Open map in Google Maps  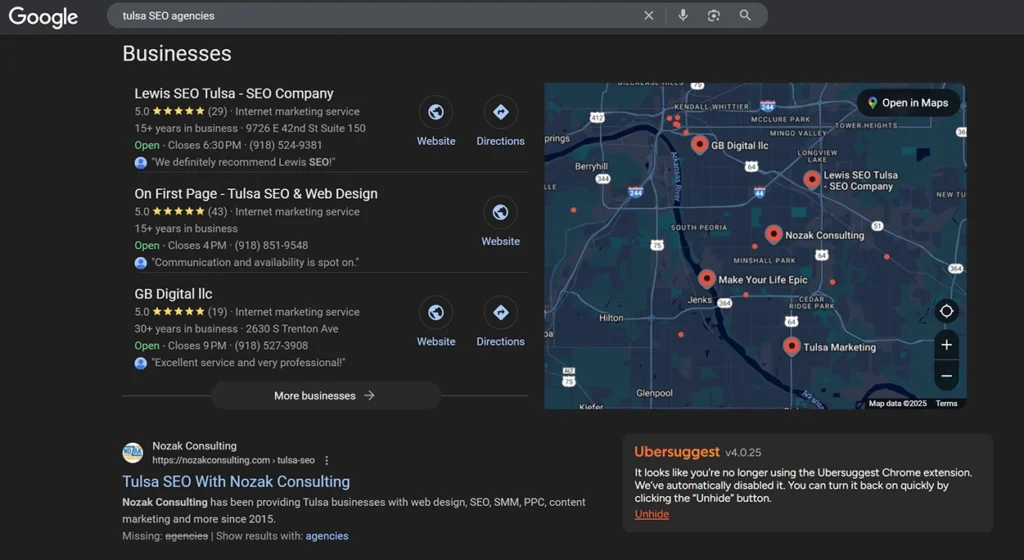tap(908, 103)
